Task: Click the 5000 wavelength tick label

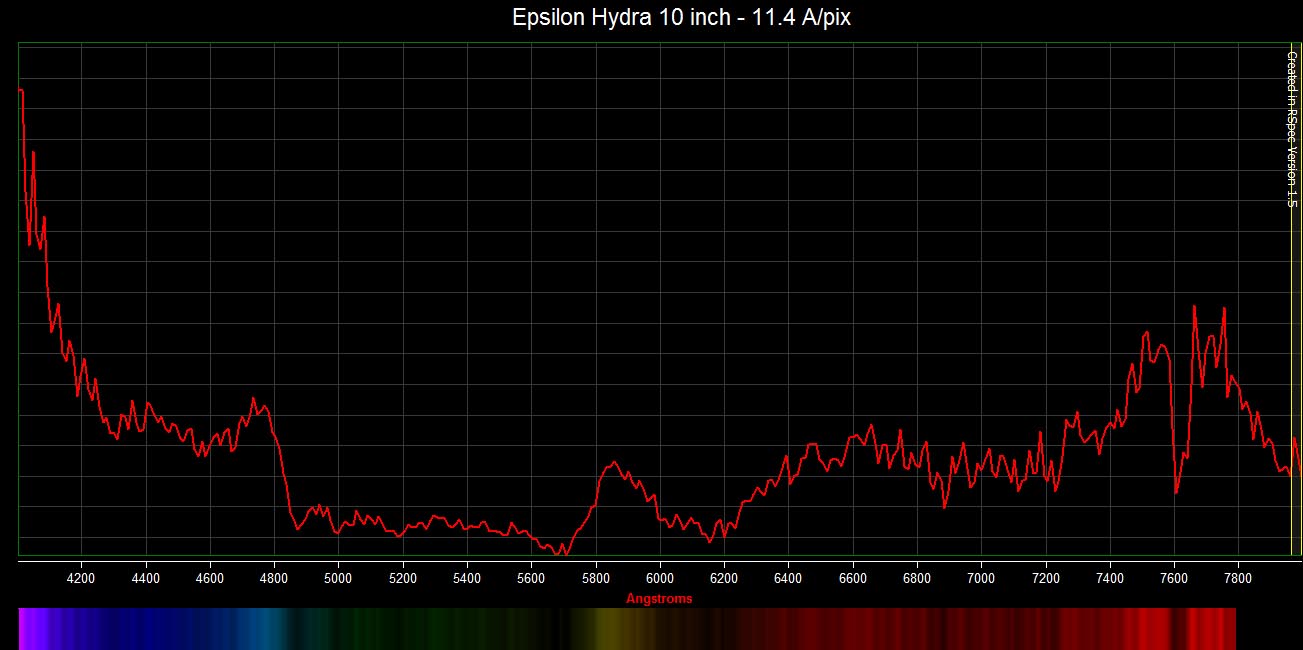Action: [x=338, y=578]
